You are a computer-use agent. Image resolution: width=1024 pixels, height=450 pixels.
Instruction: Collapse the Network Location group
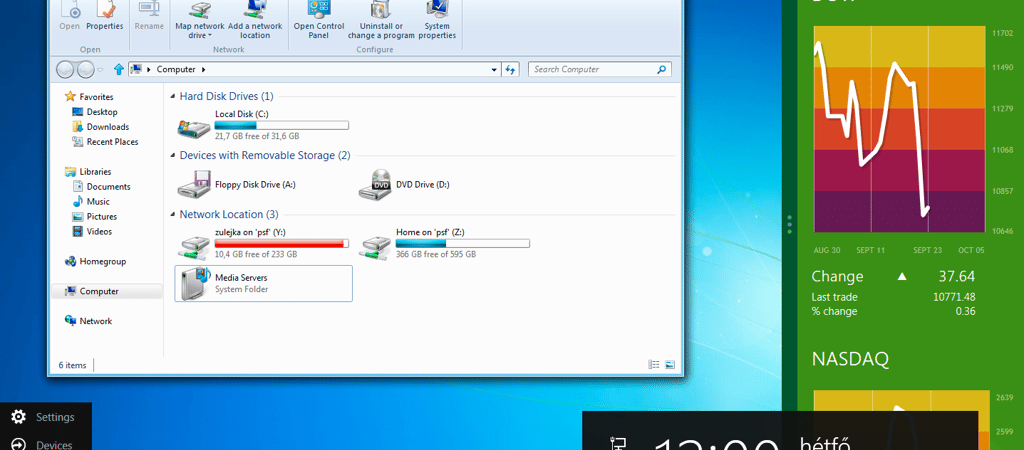pyautogui.click(x=170, y=215)
